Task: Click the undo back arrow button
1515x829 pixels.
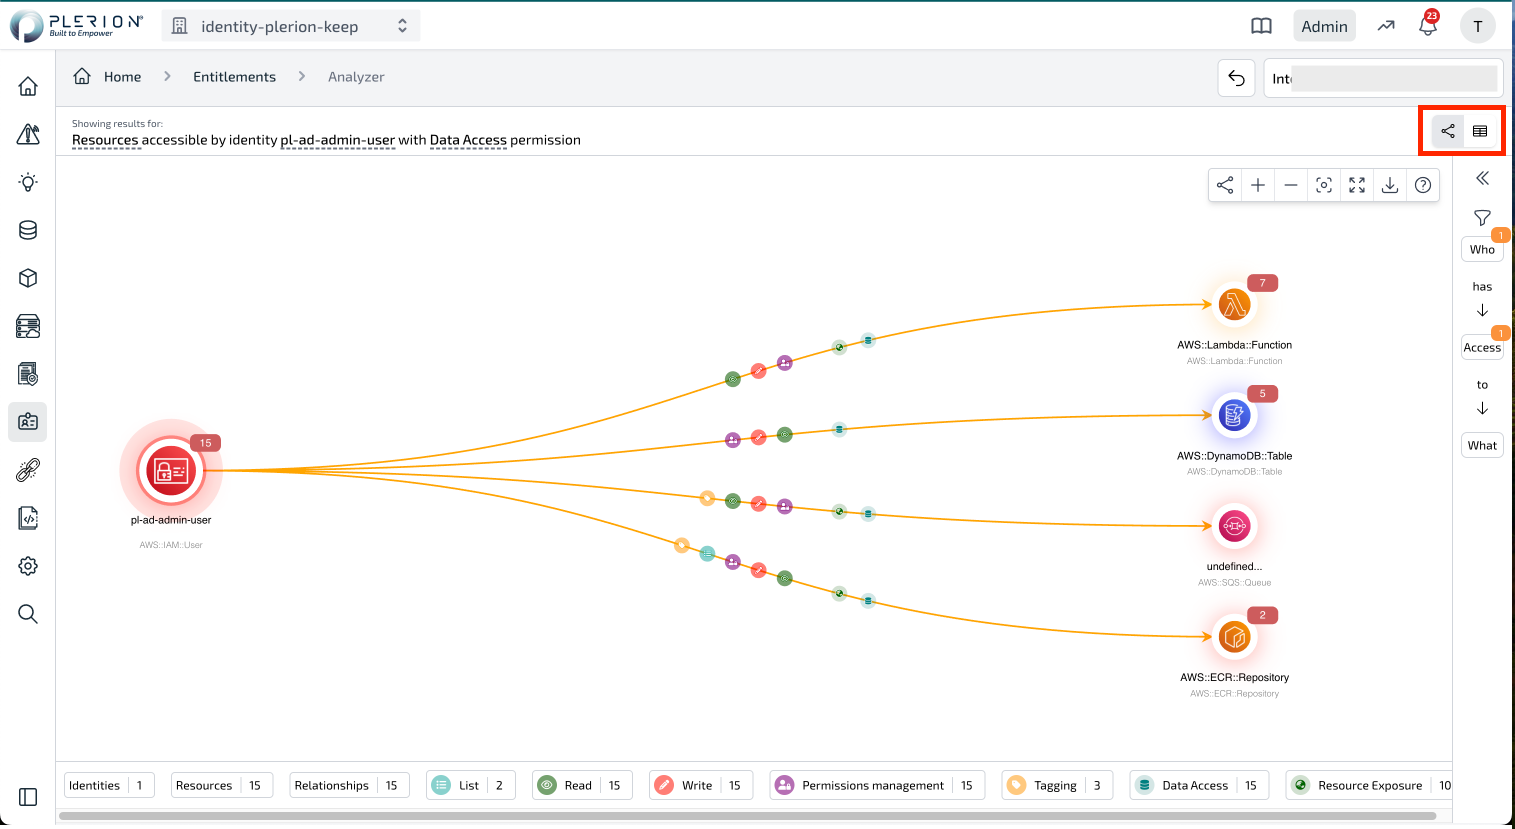Action: [1236, 78]
